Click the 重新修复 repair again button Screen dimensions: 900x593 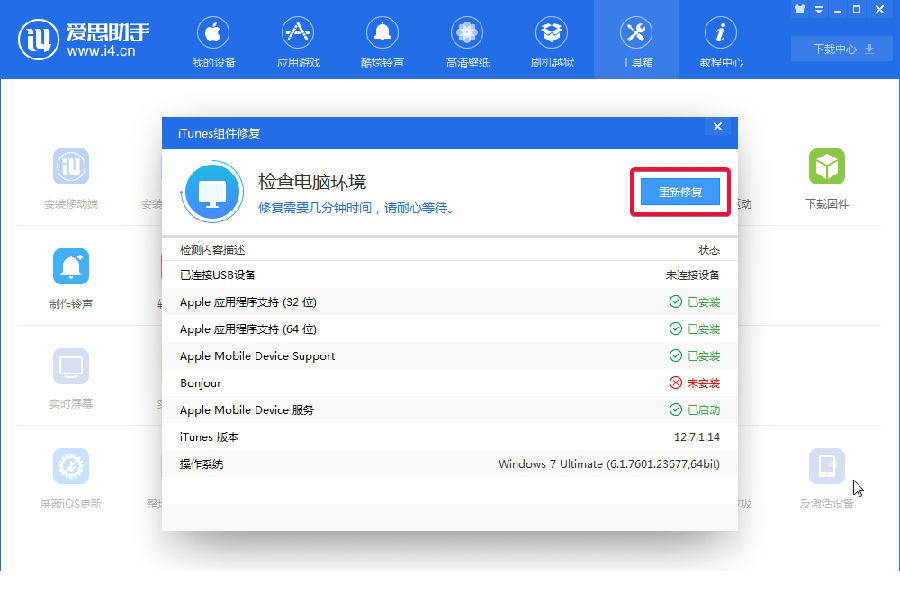point(680,192)
